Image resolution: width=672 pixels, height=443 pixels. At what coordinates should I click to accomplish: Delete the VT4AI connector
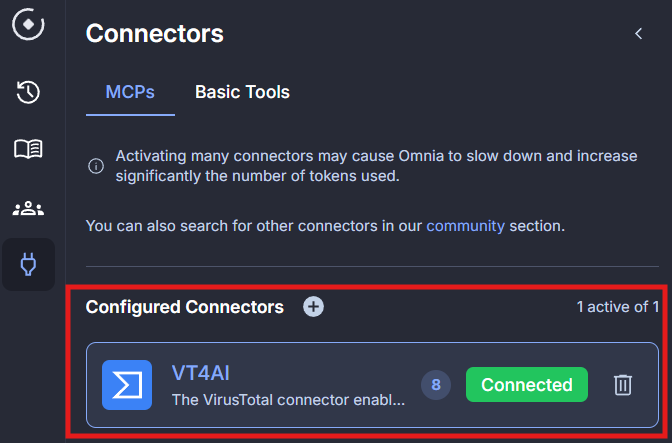[x=623, y=385]
